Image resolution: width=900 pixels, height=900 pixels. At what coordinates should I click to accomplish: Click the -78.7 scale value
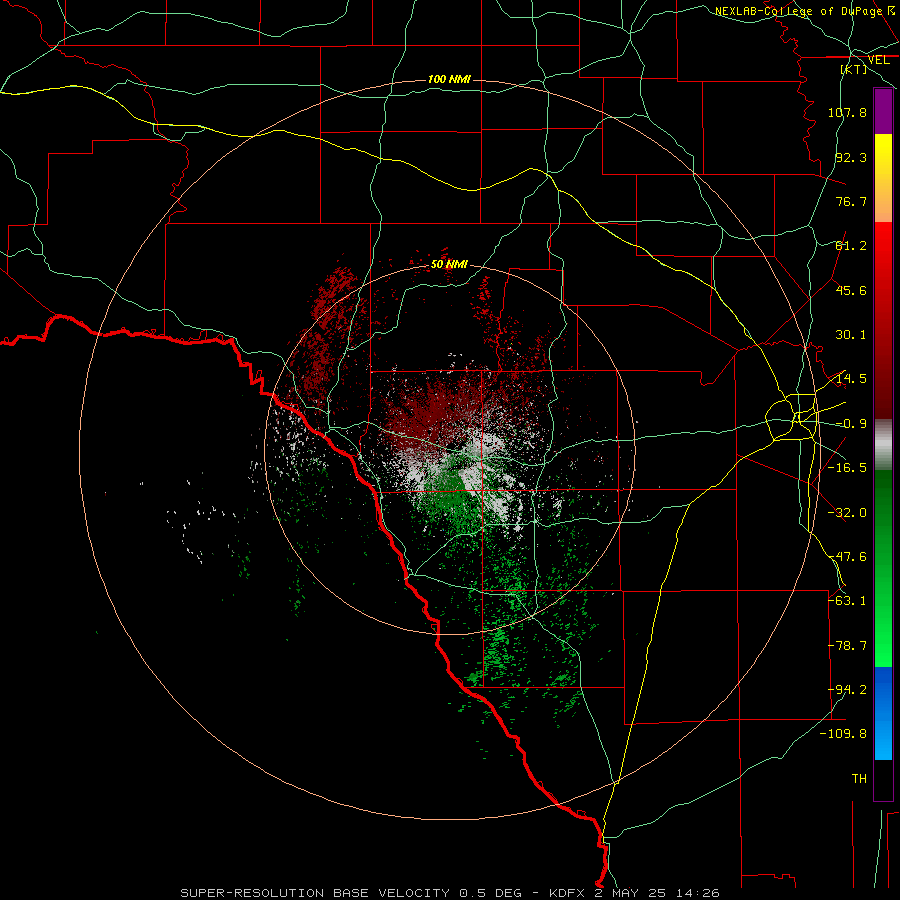(x=847, y=646)
